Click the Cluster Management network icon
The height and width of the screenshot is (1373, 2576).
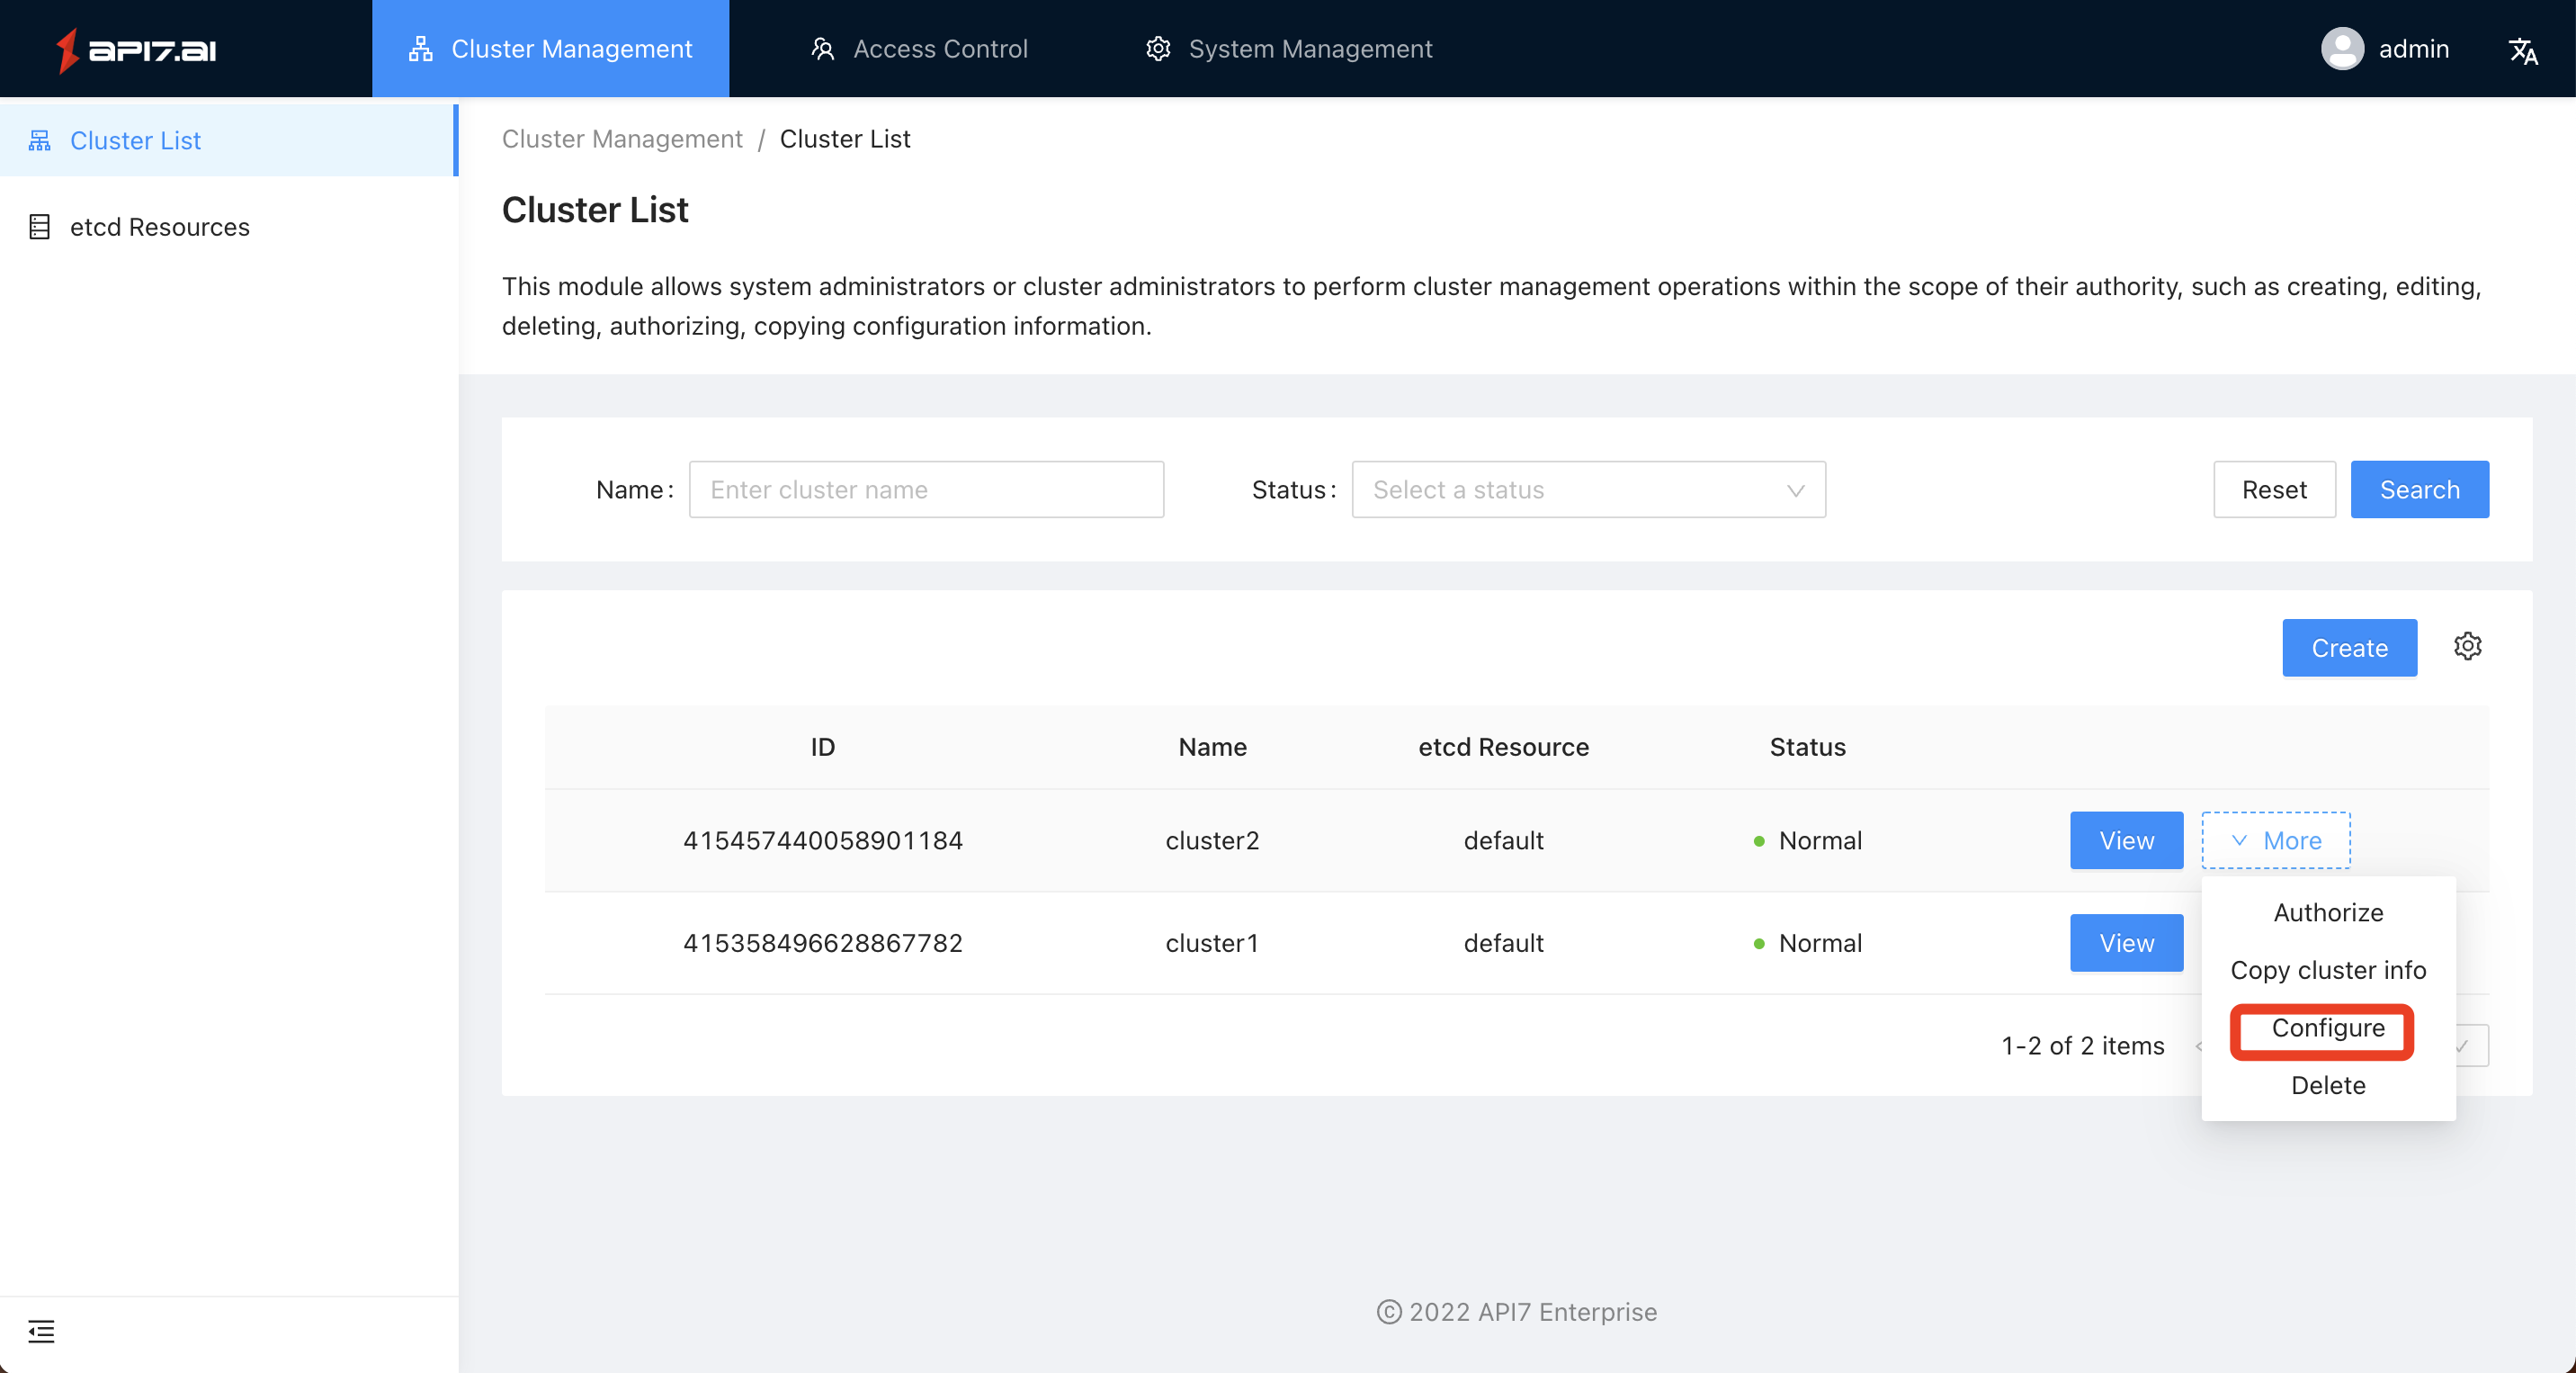click(420, 49)
